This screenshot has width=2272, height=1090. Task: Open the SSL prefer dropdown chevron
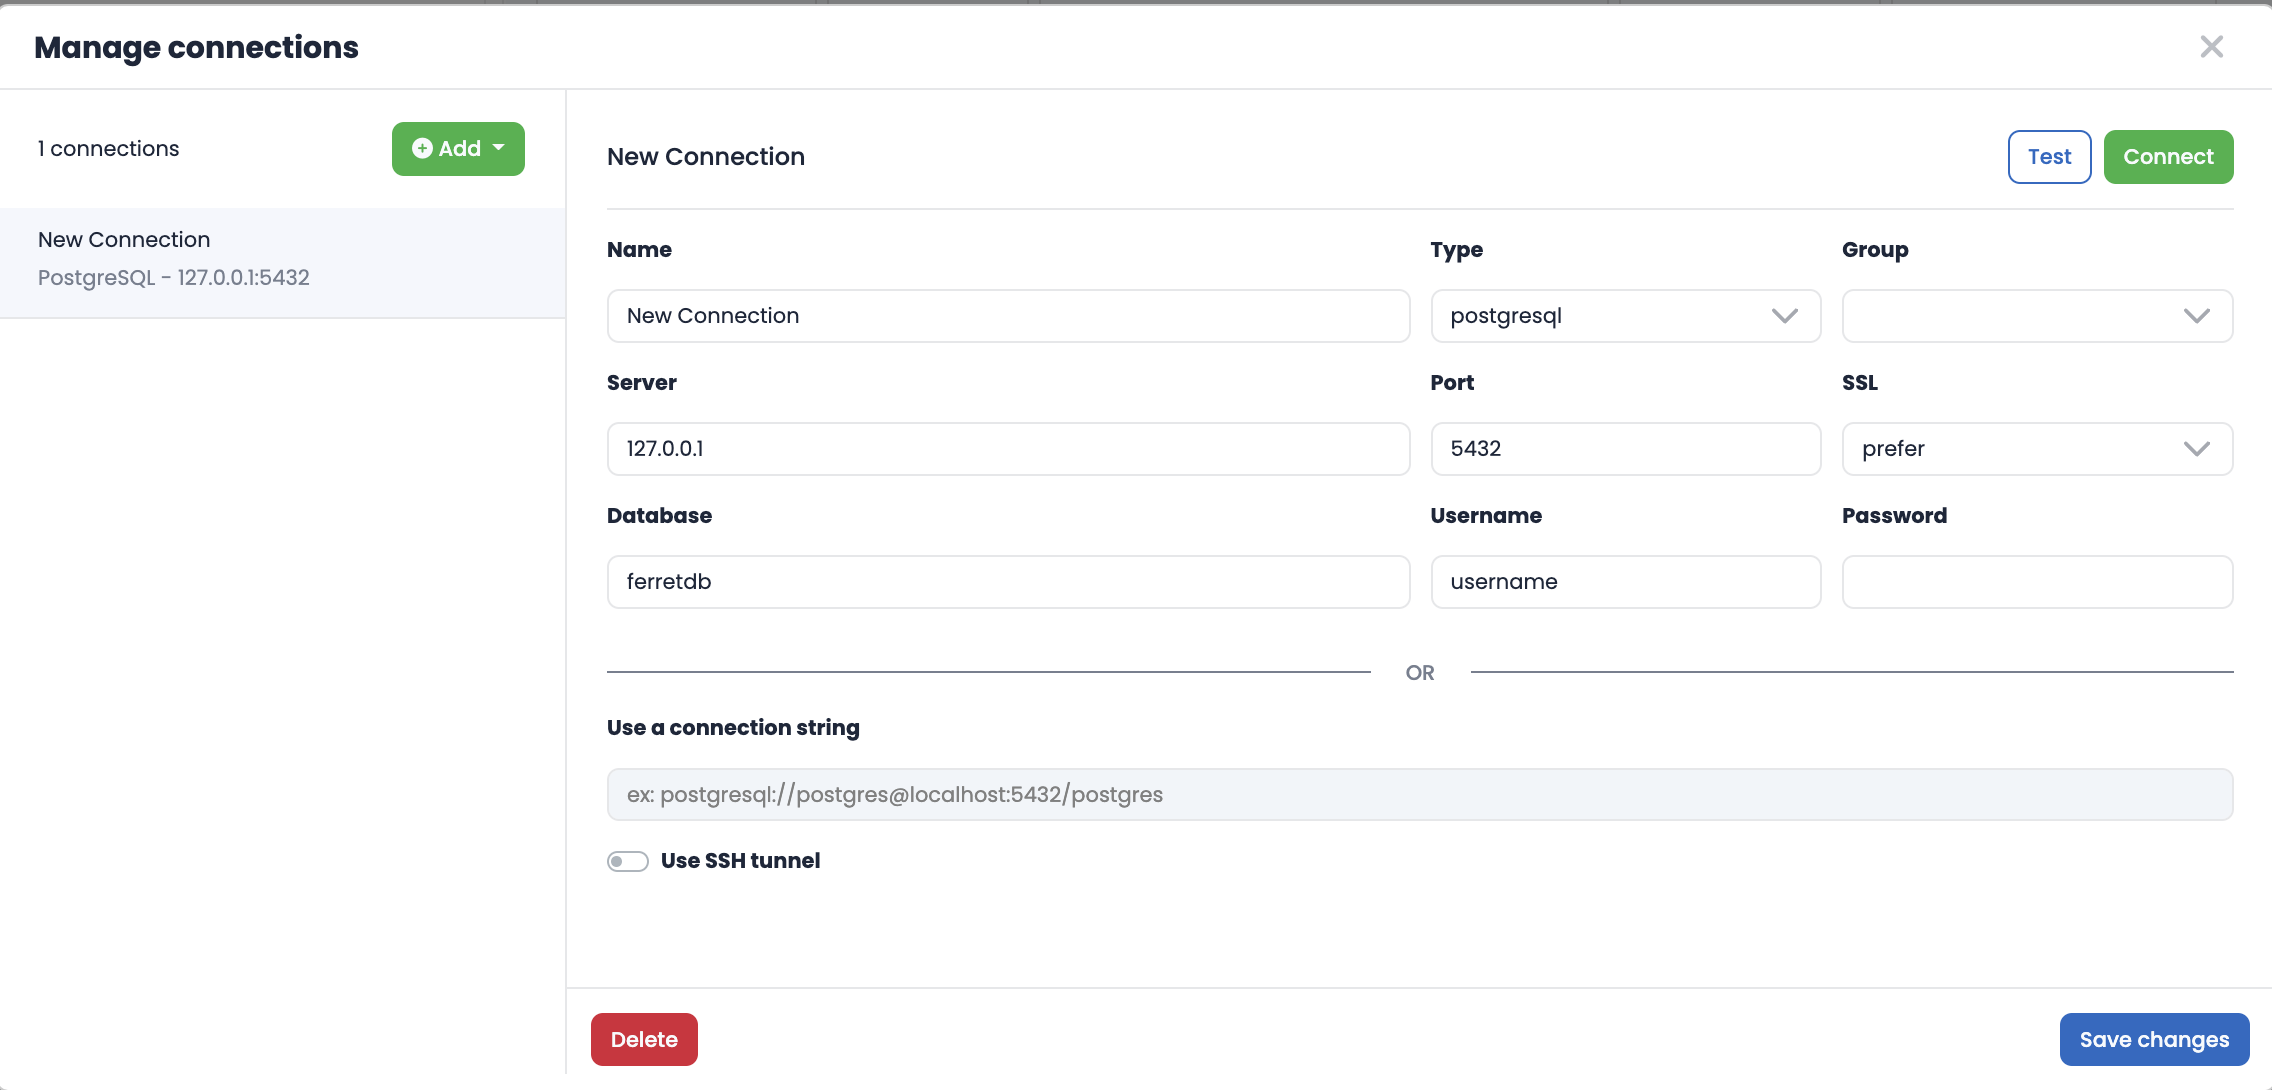pyautogui.click(x=2196, y=449)
